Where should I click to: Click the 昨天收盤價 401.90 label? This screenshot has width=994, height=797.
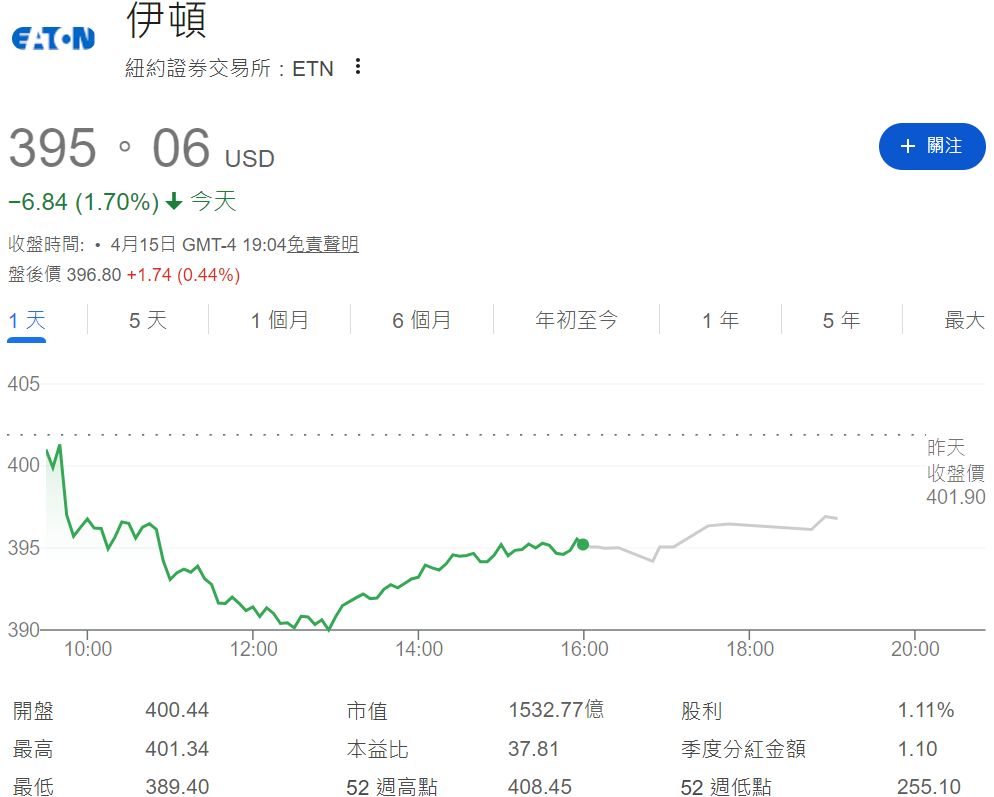(x=955, y=472)
